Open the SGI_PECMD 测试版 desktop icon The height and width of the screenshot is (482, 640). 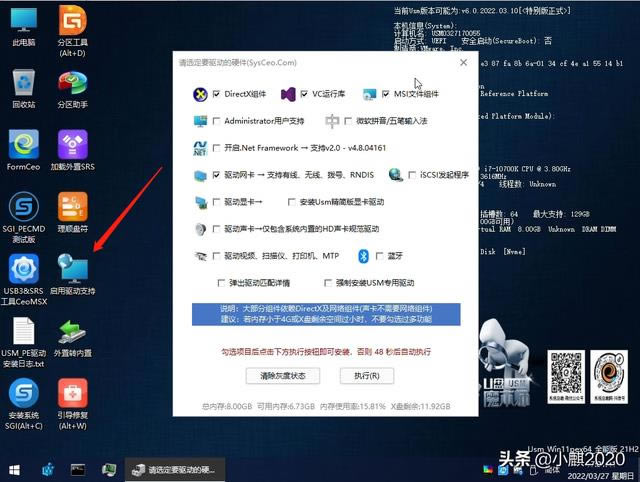(24, 218)
